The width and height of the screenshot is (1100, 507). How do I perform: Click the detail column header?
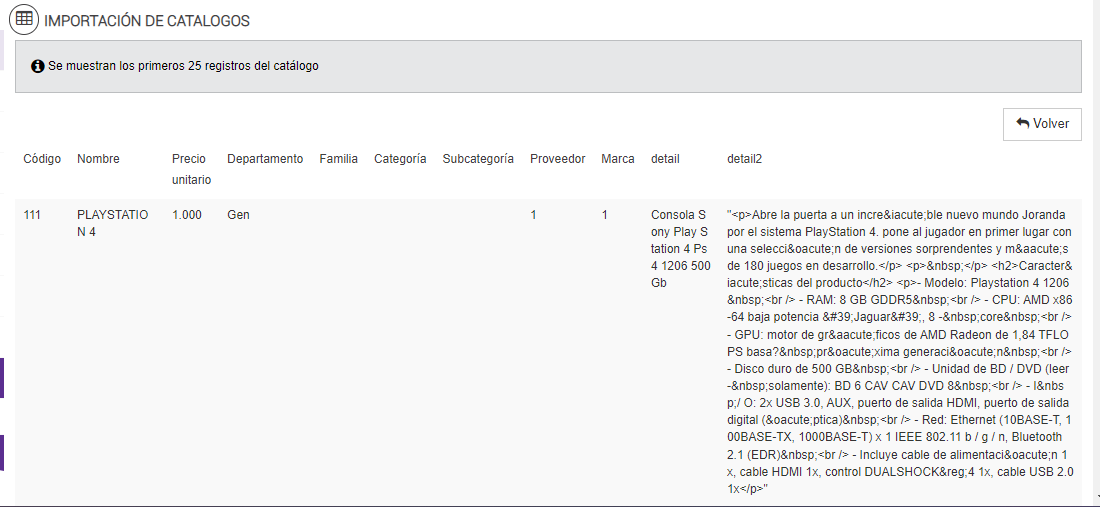665,159
